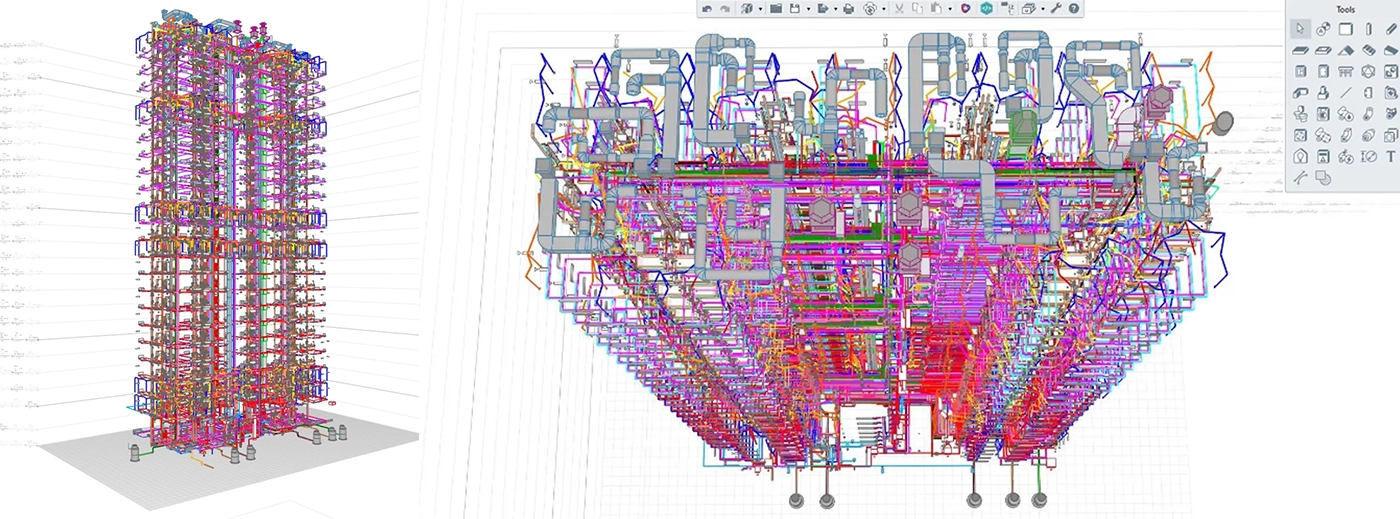Click the teal hexagon code icon
Screen dimensions: 1400x519
(987, 9)
